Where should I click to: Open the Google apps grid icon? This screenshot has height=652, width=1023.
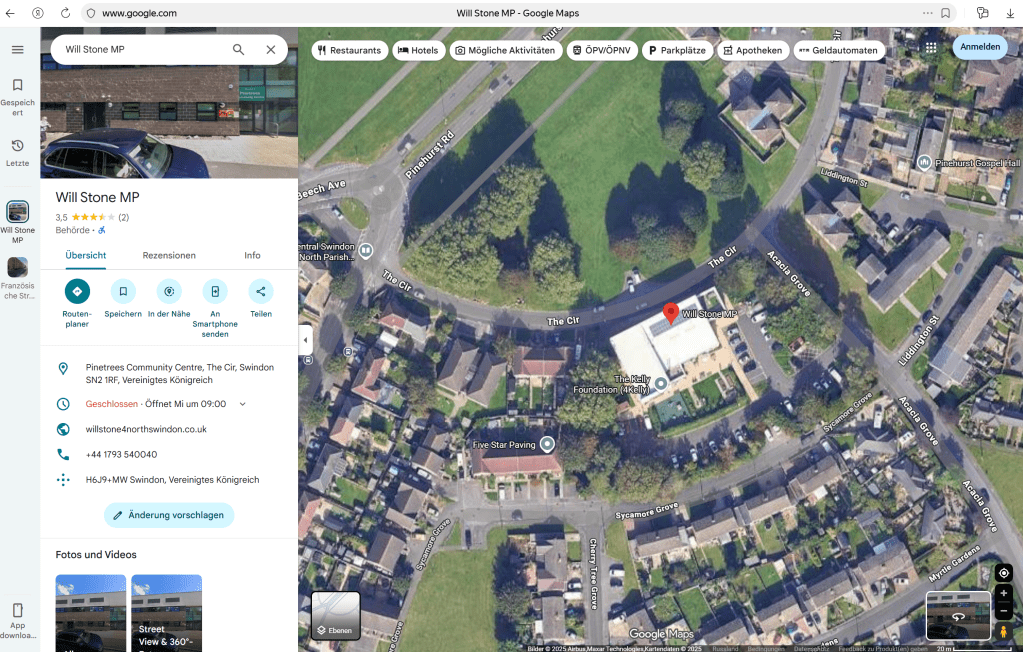[931, 47]
